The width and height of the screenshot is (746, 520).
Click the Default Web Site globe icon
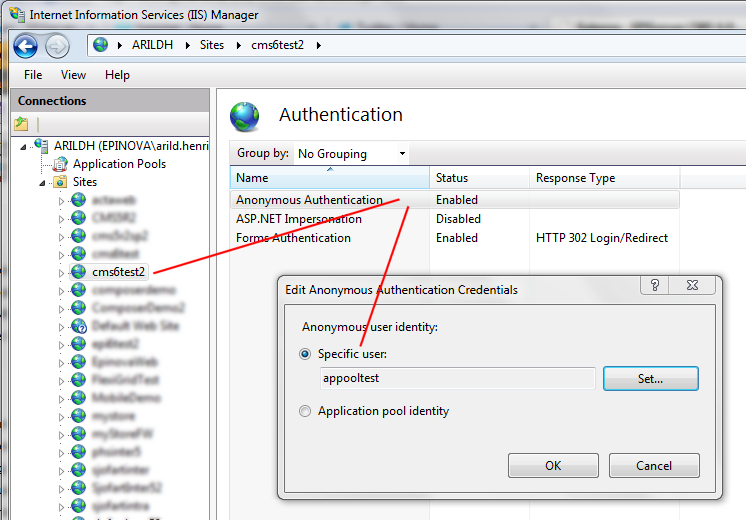(78, 326)
